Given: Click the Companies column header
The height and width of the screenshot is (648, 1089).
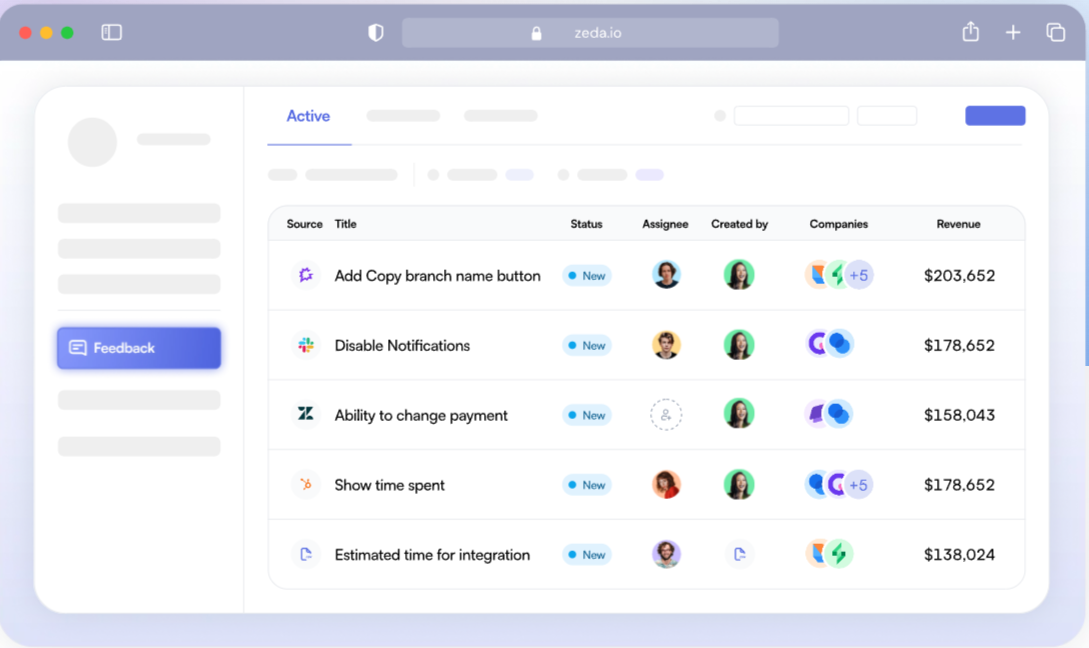Looking at the screenshot, I should 838,224.
